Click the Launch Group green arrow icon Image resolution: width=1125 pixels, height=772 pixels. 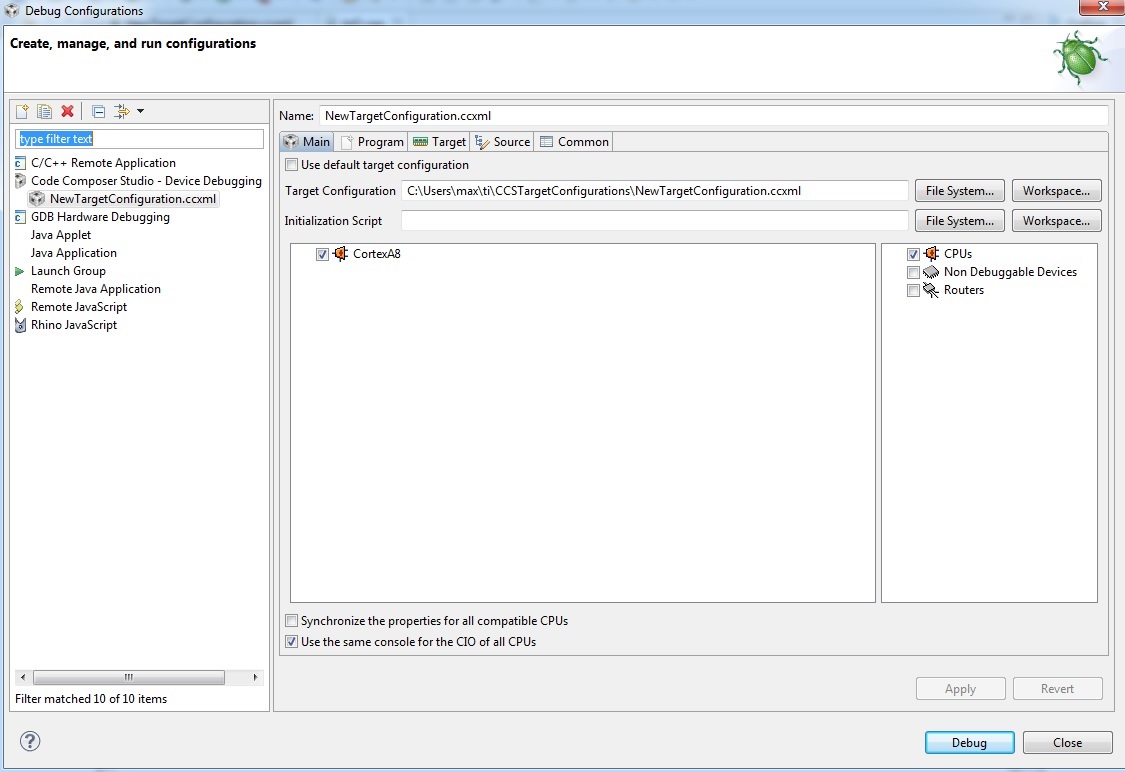coord(20,271)
